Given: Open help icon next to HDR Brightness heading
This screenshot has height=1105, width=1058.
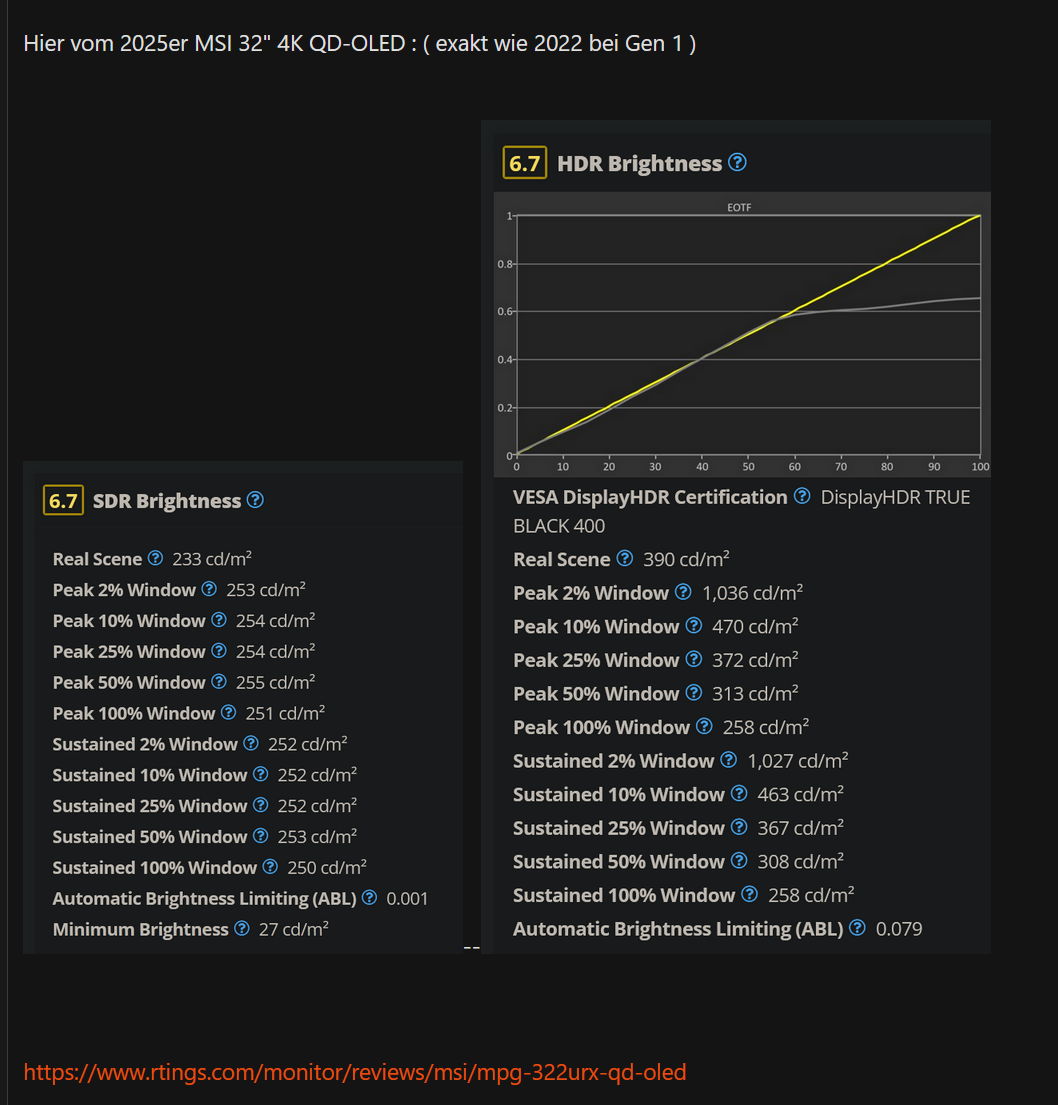Looking at the screenshot, I should [x=738, y=162].
